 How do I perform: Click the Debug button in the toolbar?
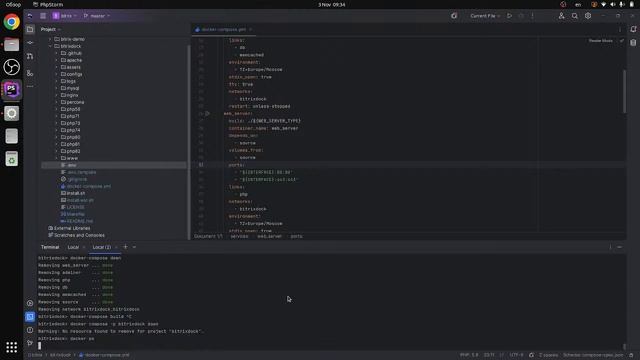tap(521, 16)
